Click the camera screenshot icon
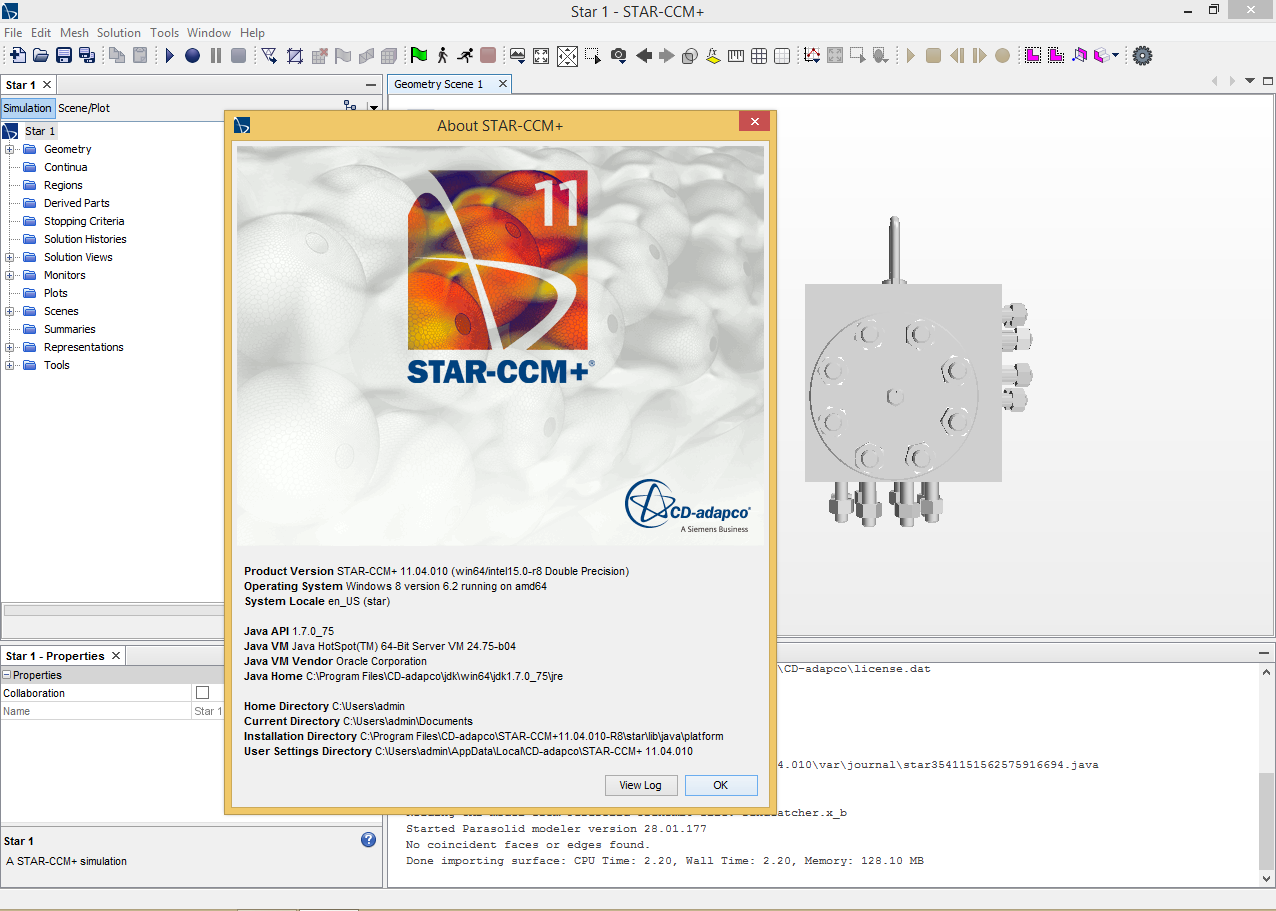The height and width of the screenshot is (911, 1276). (x=619, y=56)
